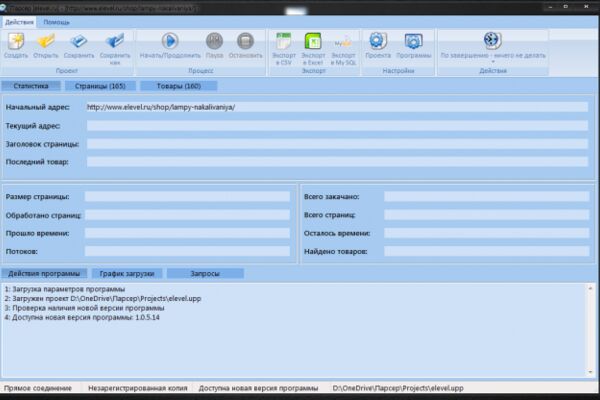Click the Доступна новая версия программы status
Screen dimensions: 600x400
[x=258, y=388]
